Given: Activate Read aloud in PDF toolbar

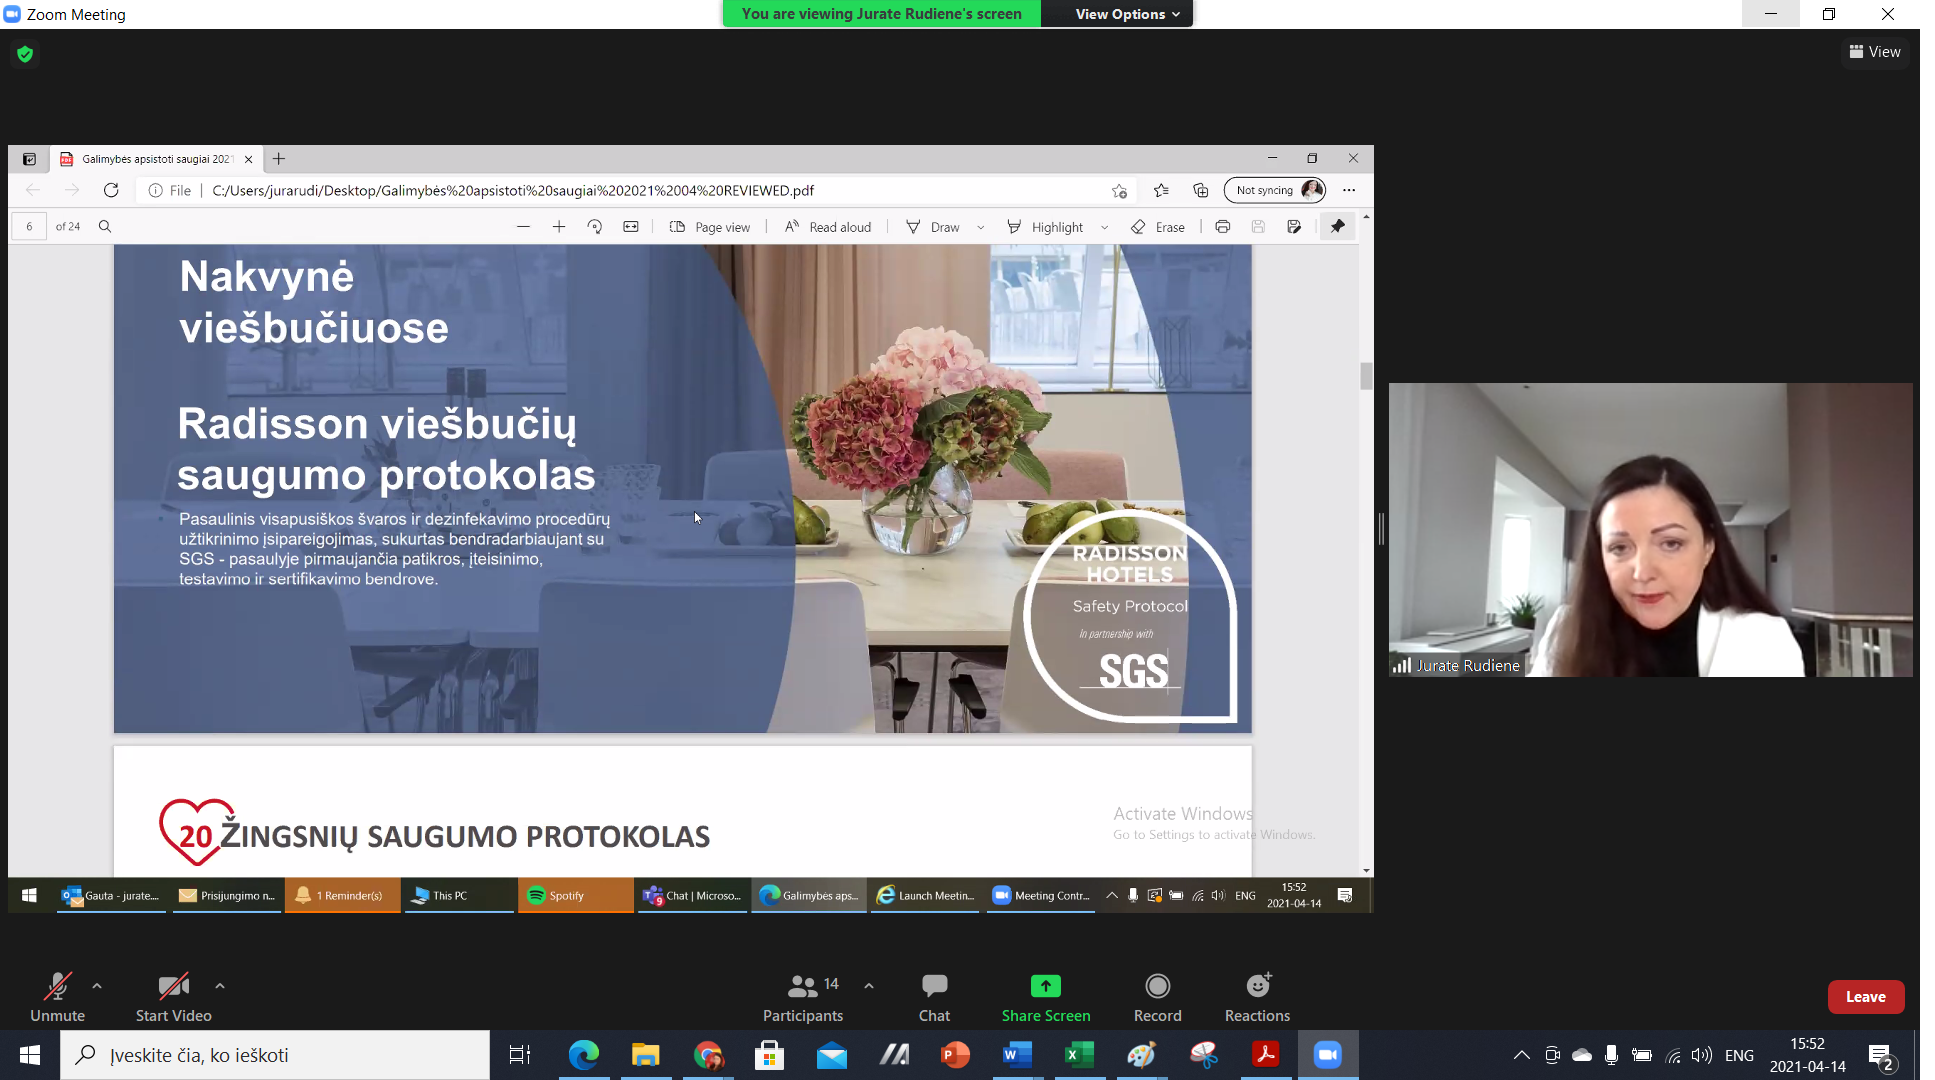Looking at the screenshot, I should pos(828,227).
